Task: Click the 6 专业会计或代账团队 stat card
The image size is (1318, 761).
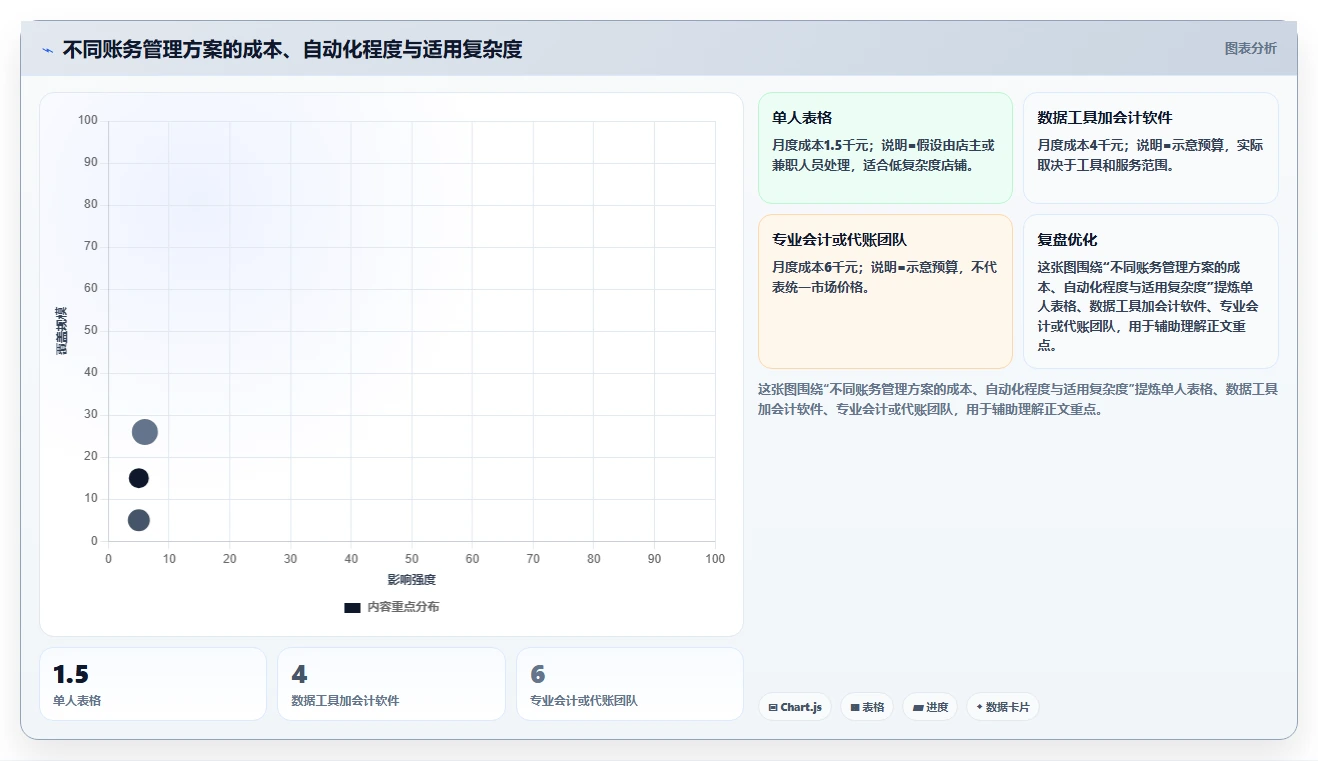Action: click(630, 684)
